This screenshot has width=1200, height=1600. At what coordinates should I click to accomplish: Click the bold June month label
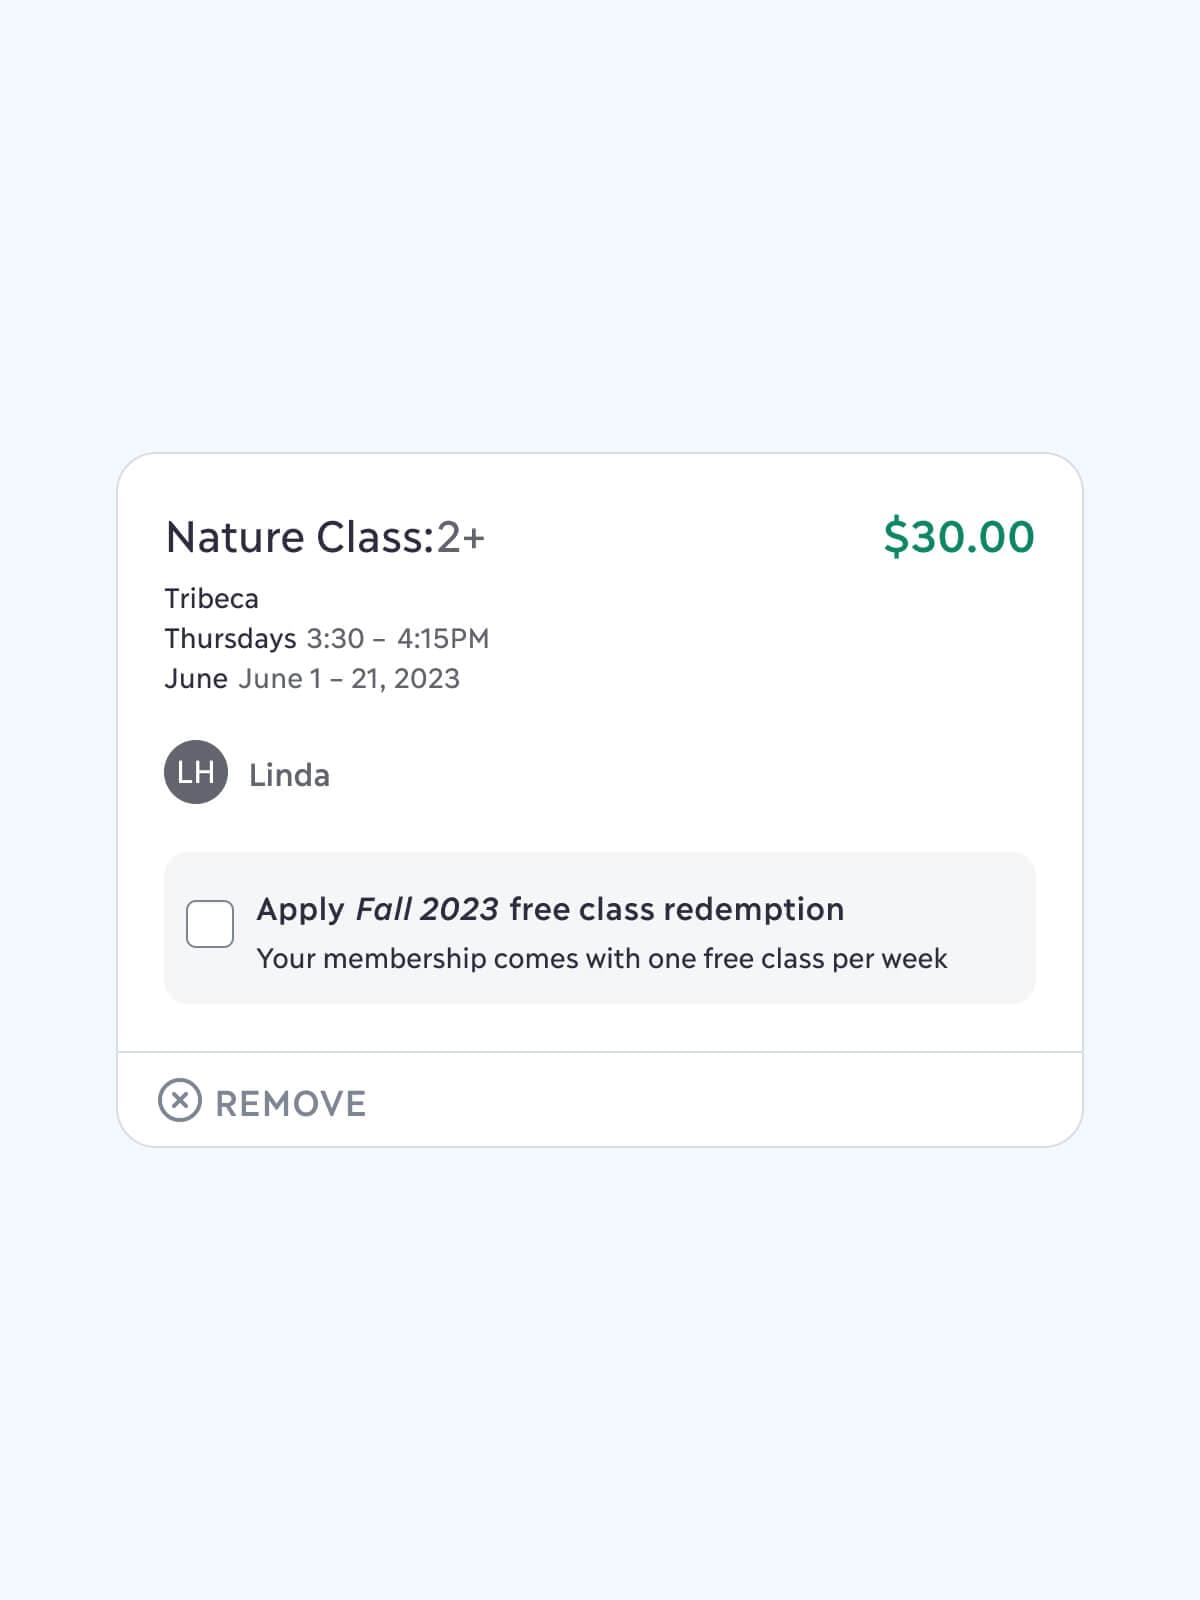[x=196, y=678]
